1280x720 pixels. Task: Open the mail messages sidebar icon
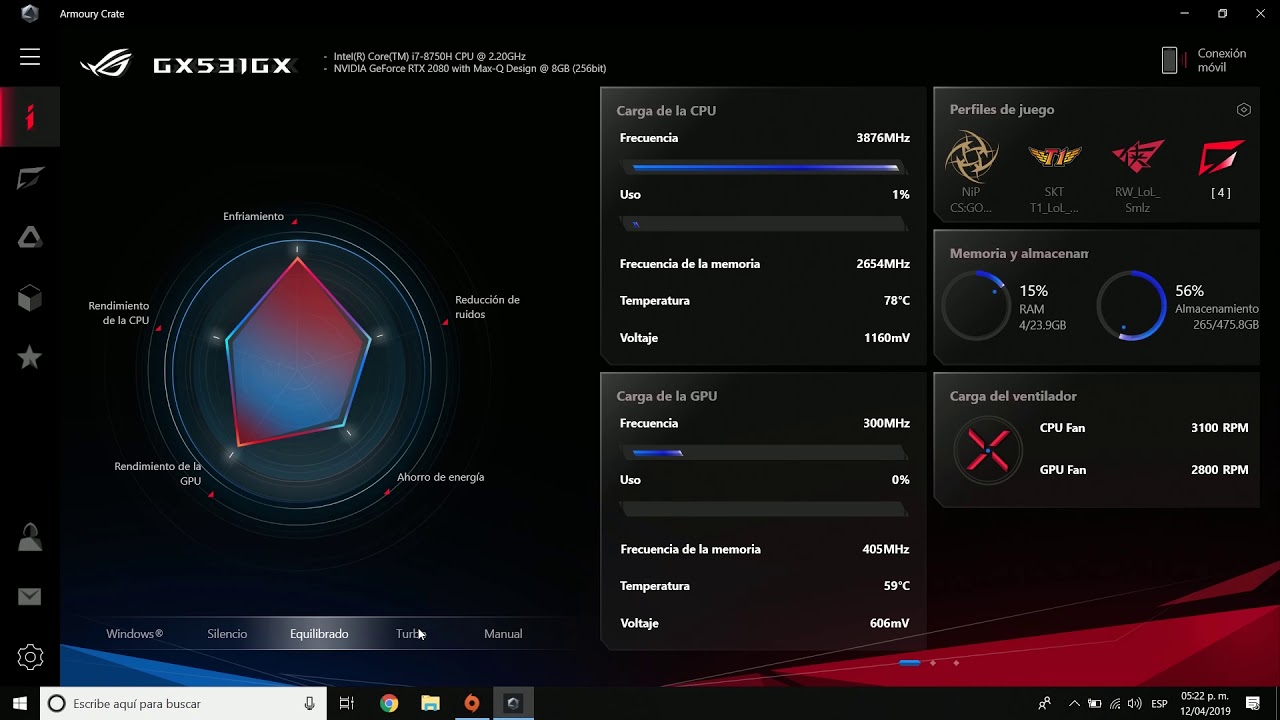coord(30,597)
